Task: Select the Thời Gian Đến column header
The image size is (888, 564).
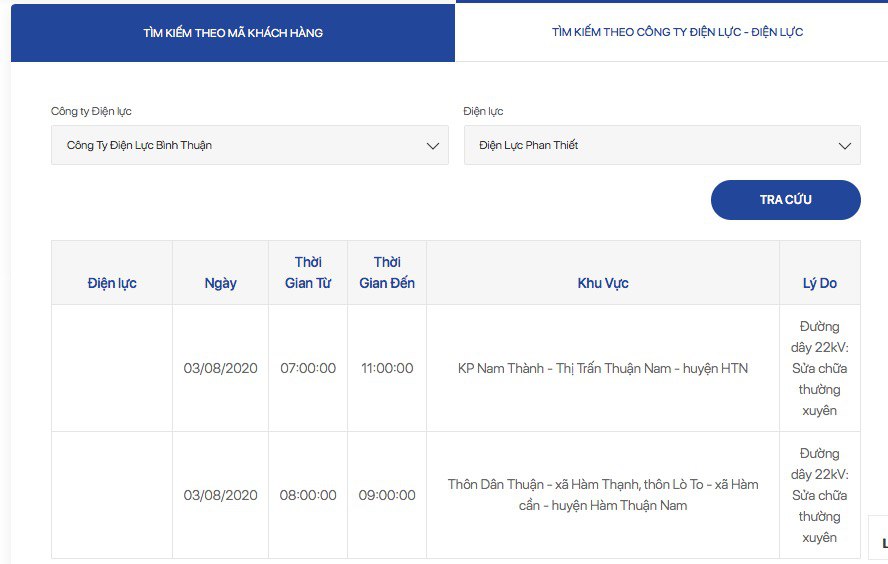Action: (387, 272)
